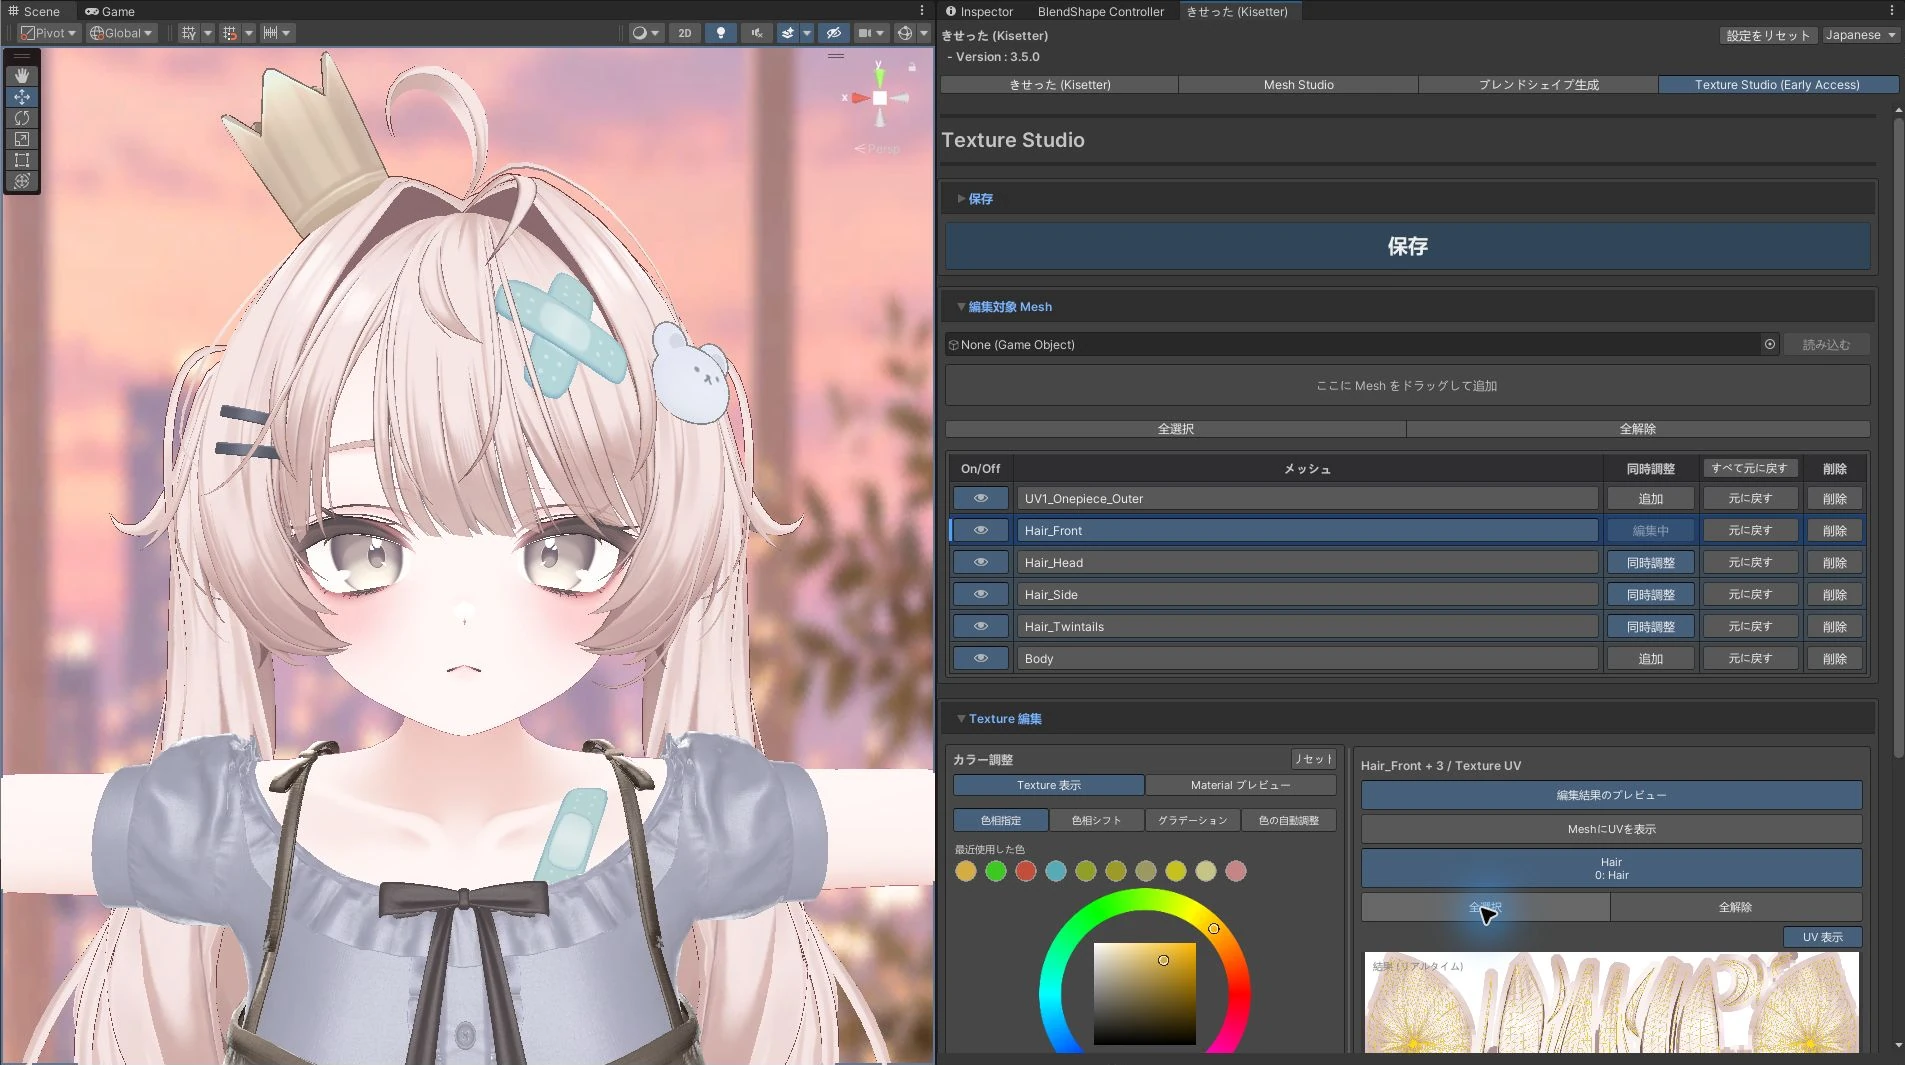The width and height of the screenshot is (1905, 1065).
Task: Click the grid snapping icon
Action: (230, 33)
